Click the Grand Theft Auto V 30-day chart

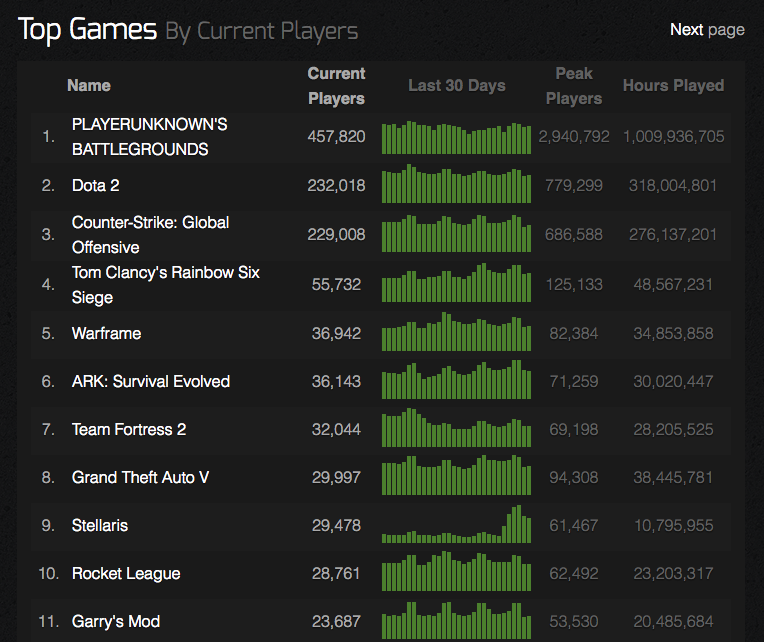(x=457, y=475)
